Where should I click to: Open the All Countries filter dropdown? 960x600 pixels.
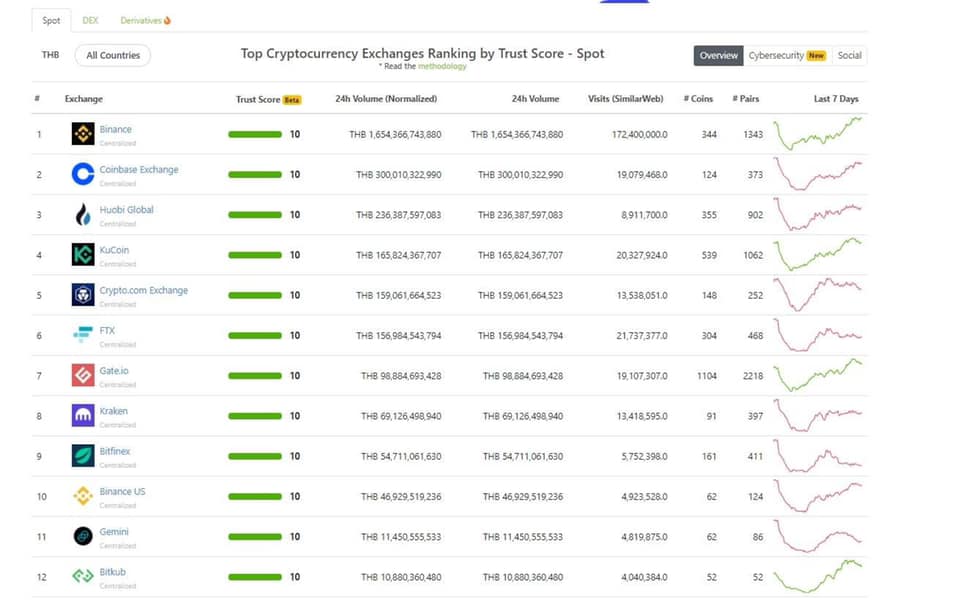point(113,55)
